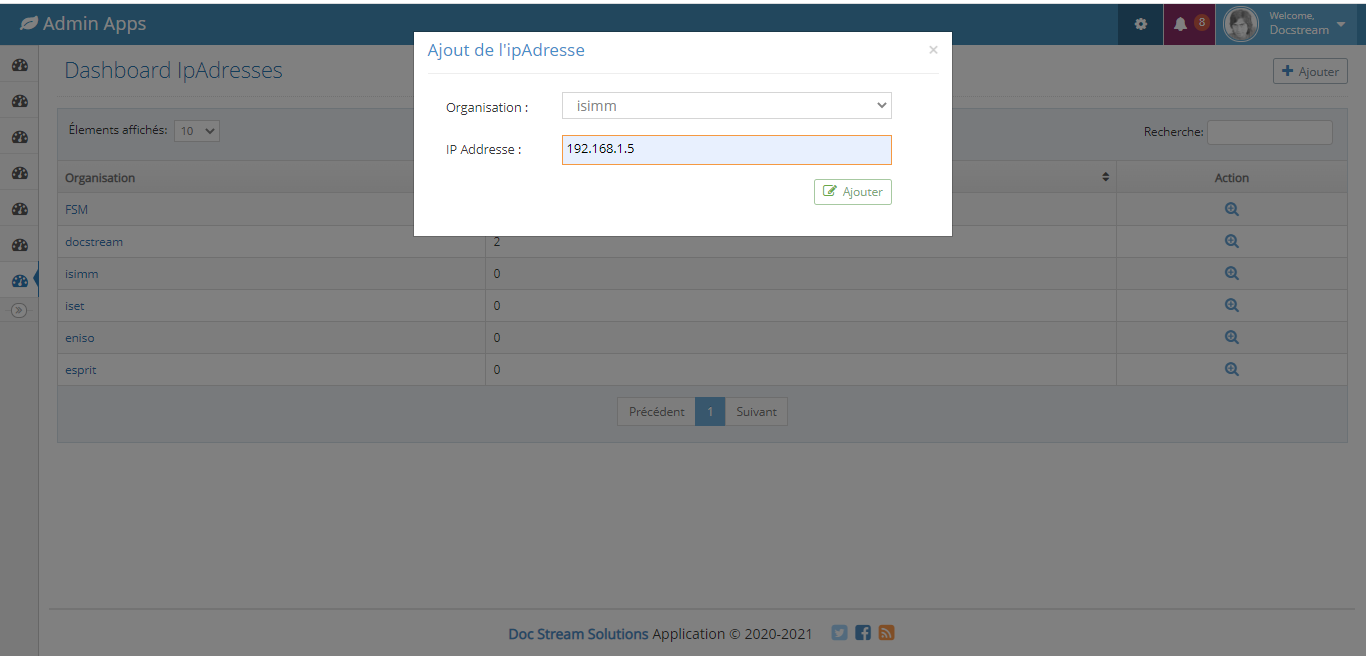Open the docstream organisation link
This screenshot has width=1366, height=656.
point(94,242)
